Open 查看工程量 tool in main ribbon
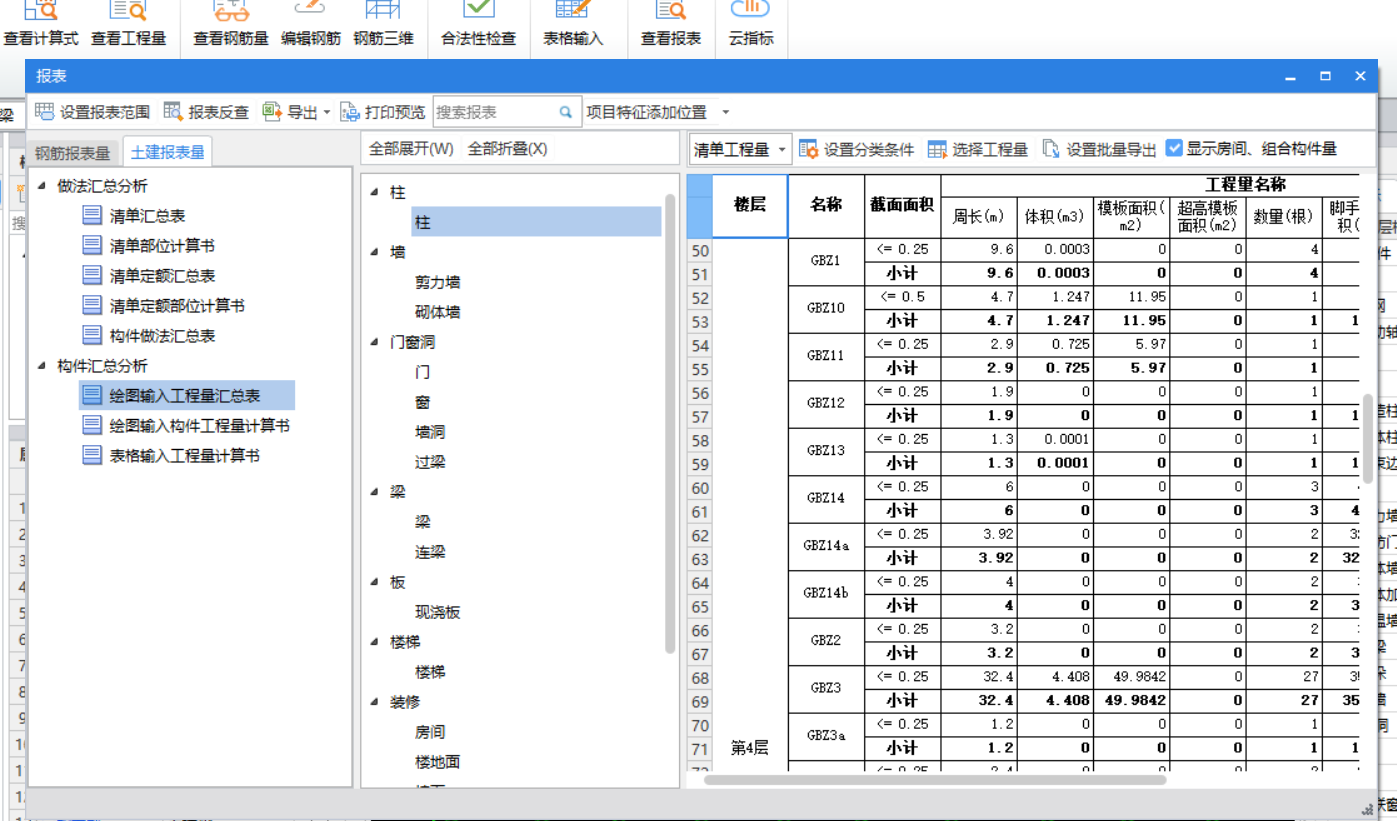Image resolution: width=1397 pixels, height=821 pixels. 128,26
